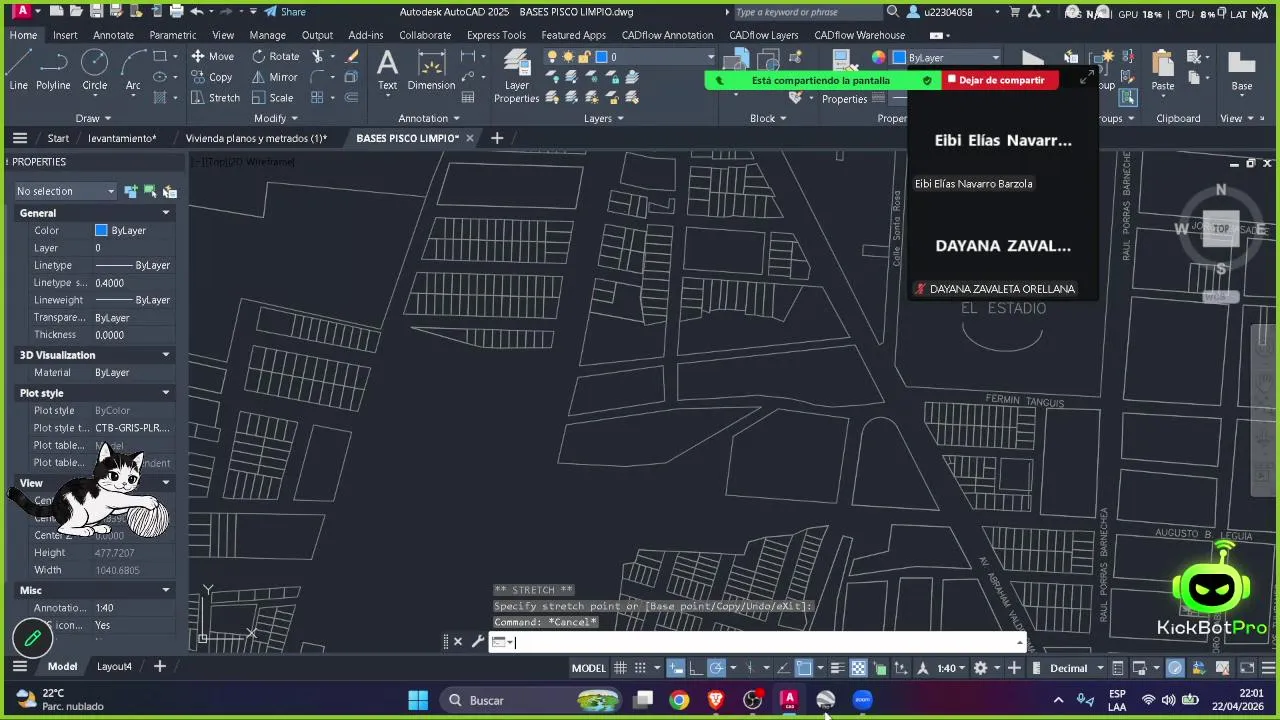Open the Home ribbon tab
Image resolution: width=1280 pixels, height=720 pixels.
[23, 35]
